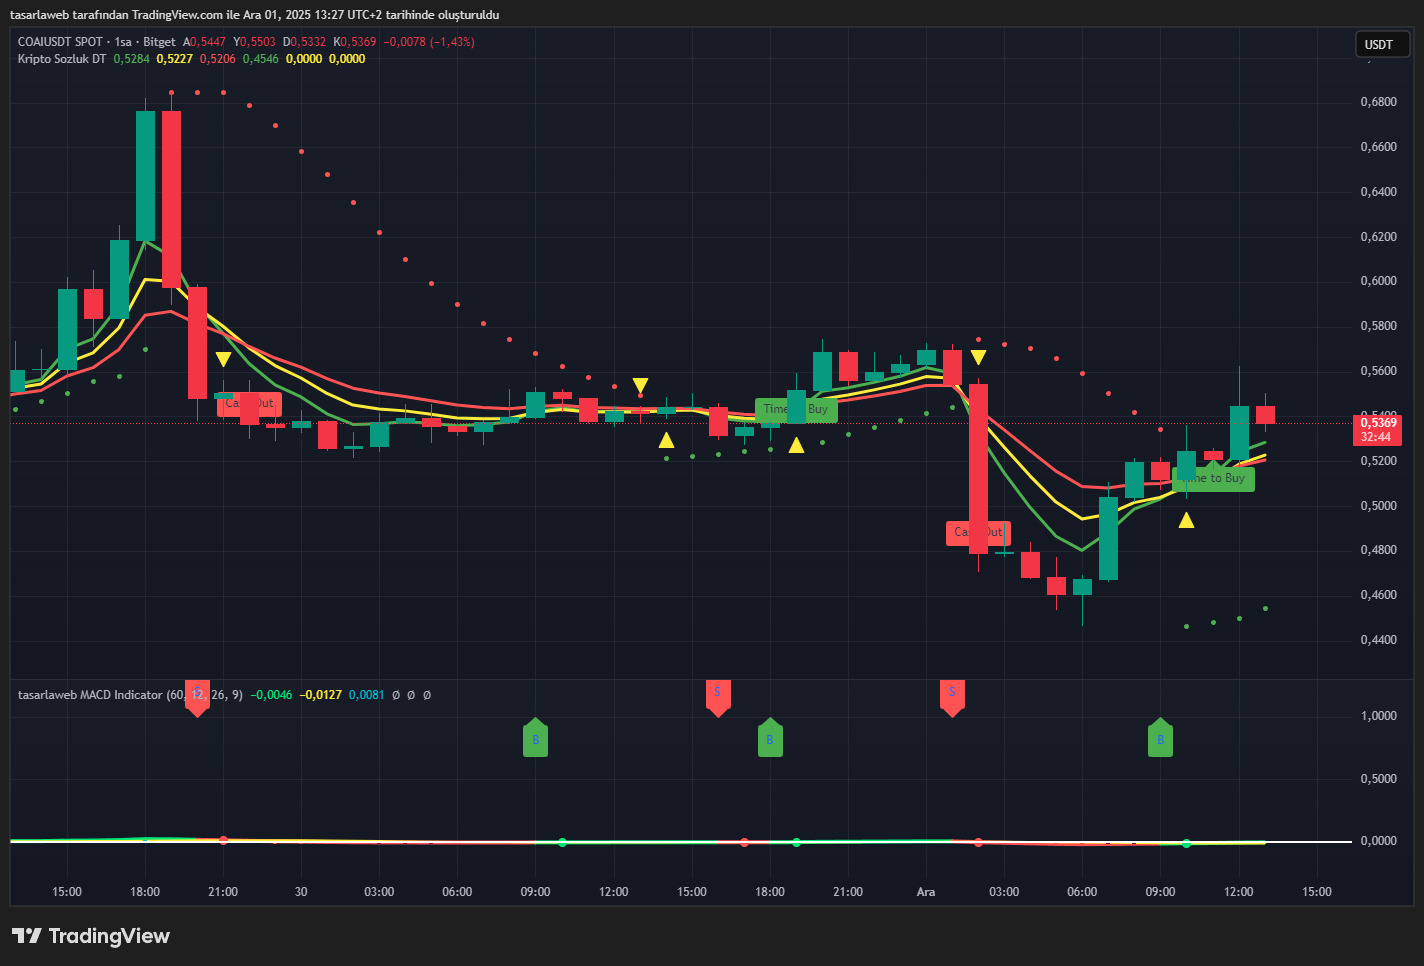Viewport: 1424px width, 966px height.
Task: Click the small arrow below the USDT button
Action: [1369, 61]
